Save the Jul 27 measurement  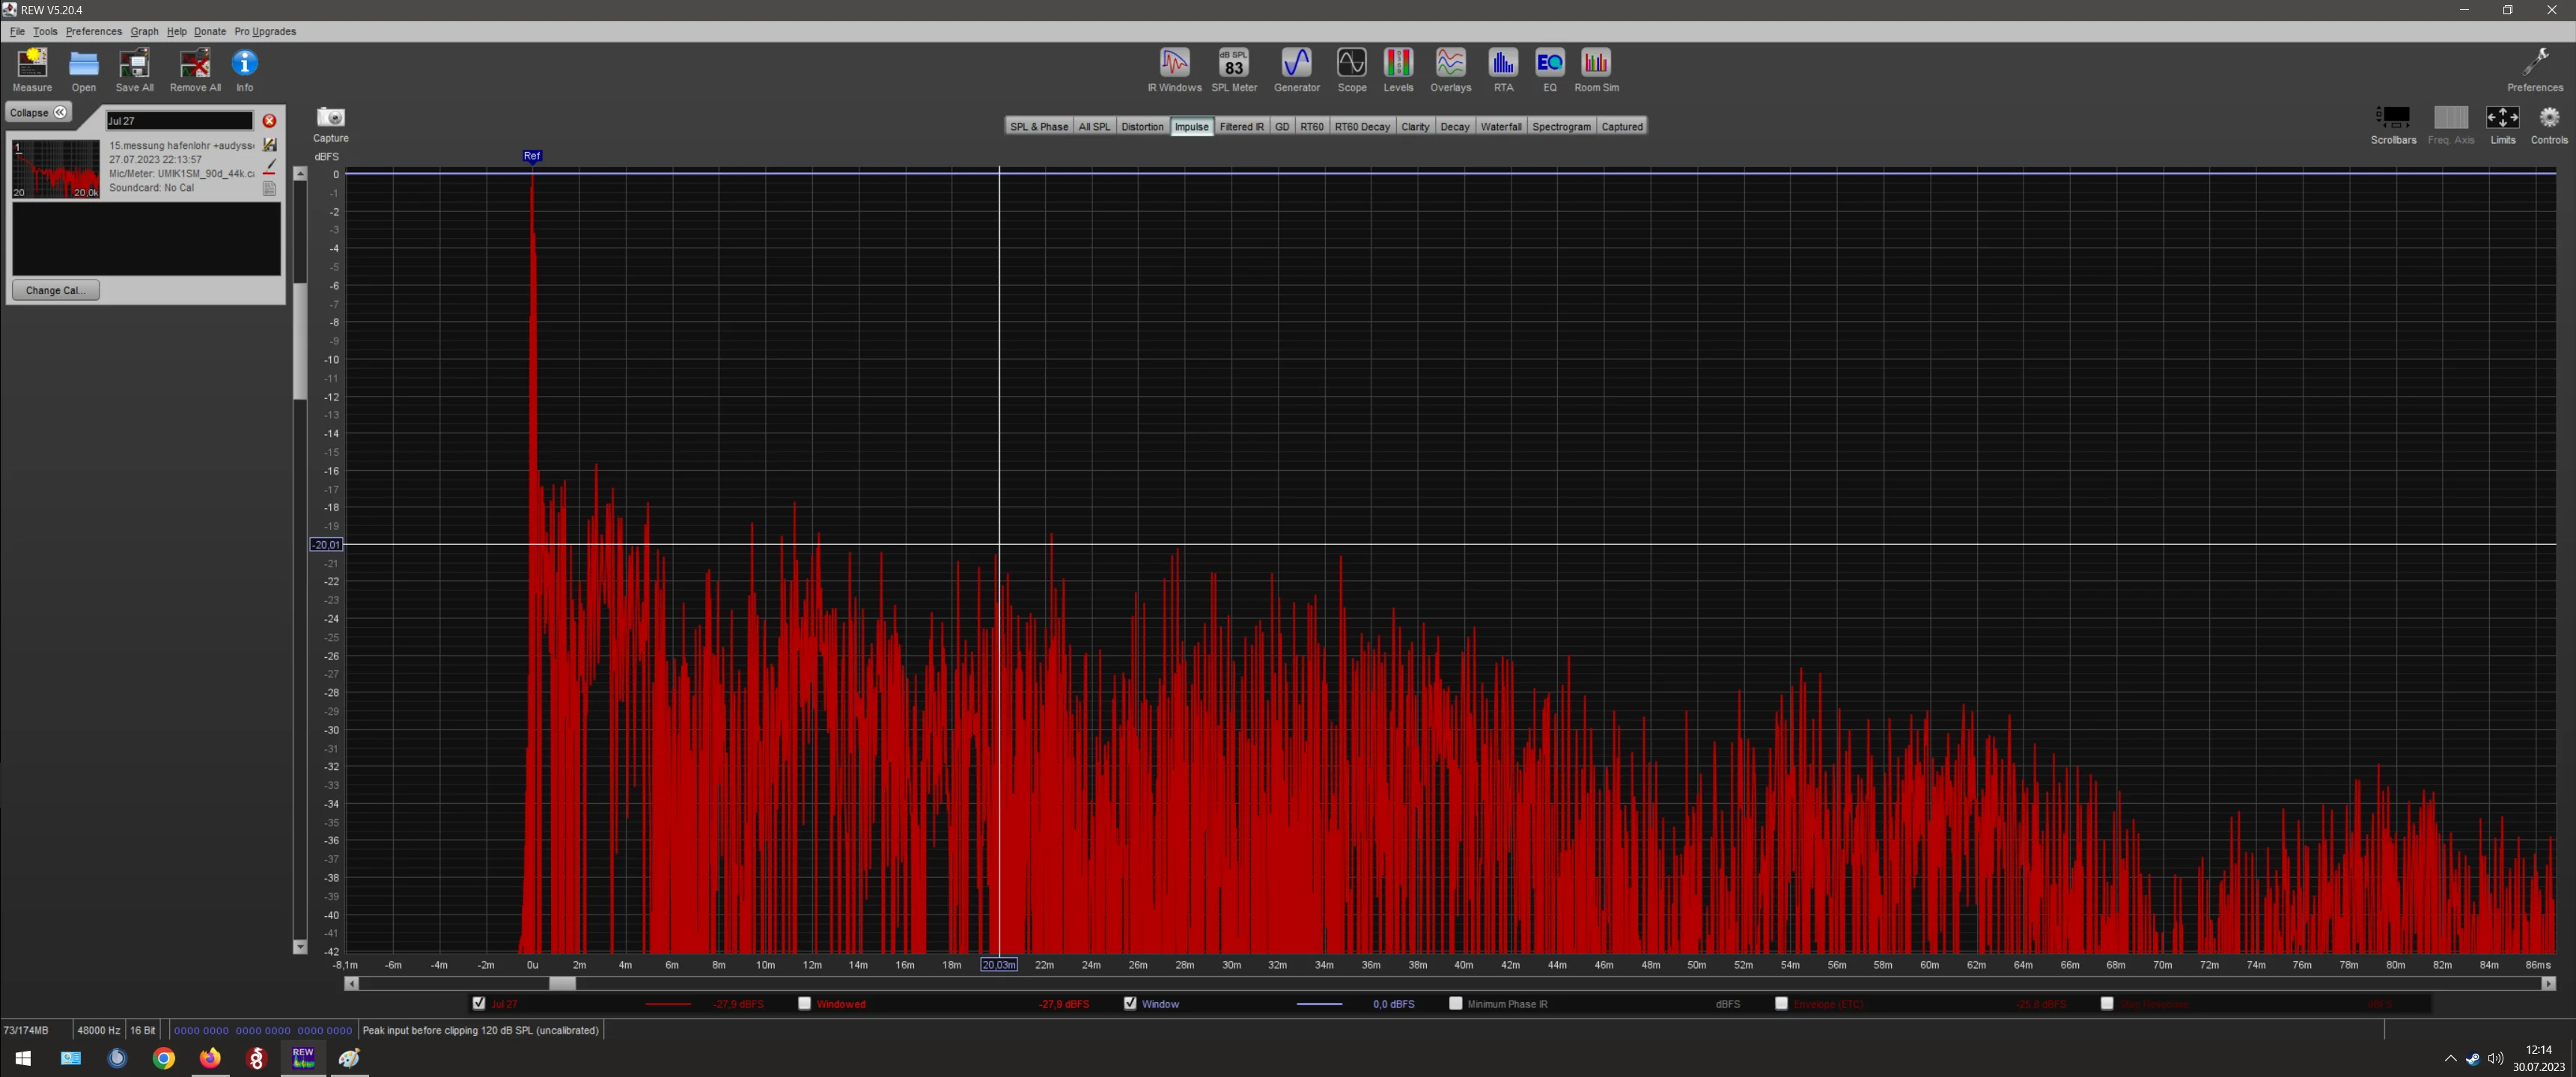coord(269,145)
